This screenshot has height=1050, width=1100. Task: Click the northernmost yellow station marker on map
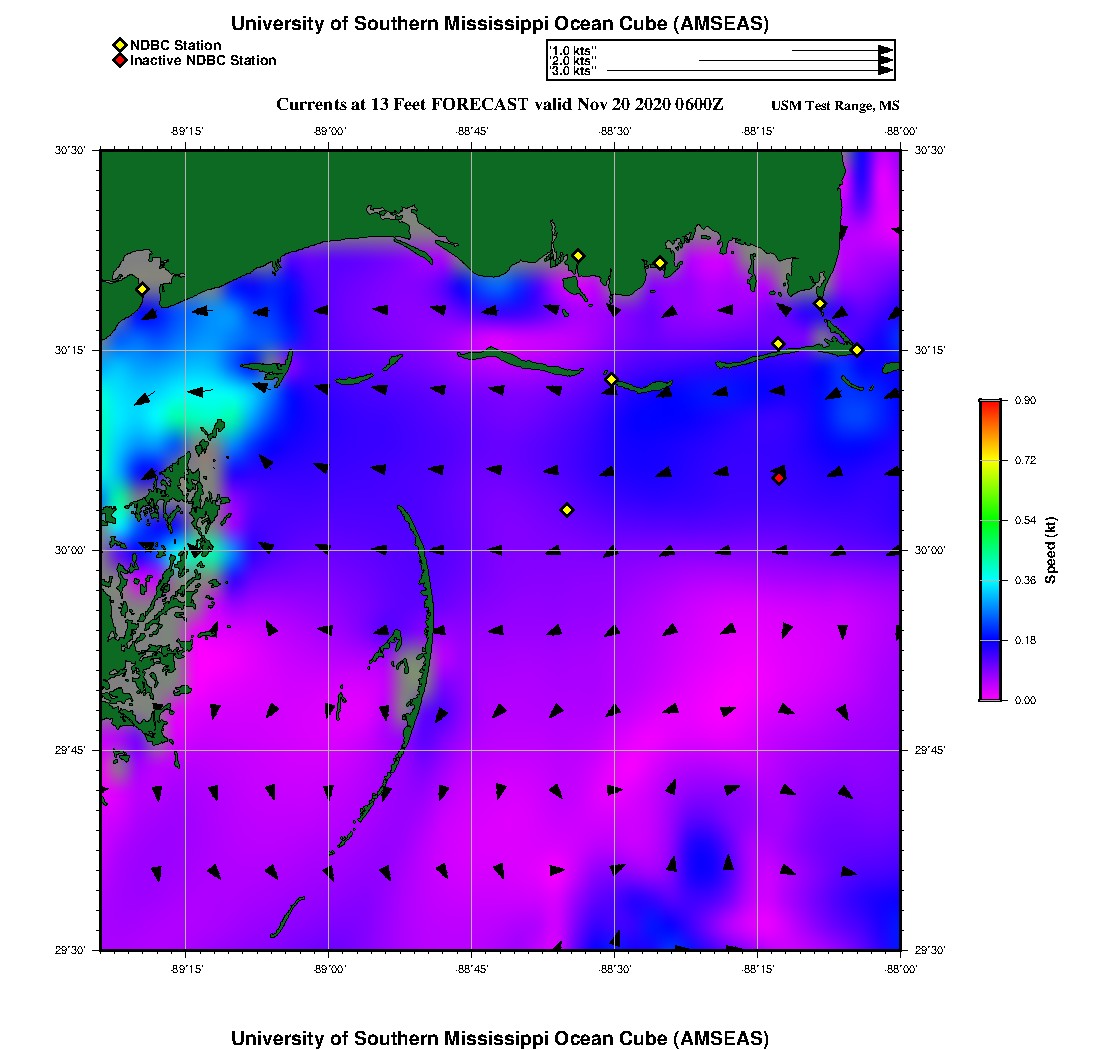(x=578, y=256)
